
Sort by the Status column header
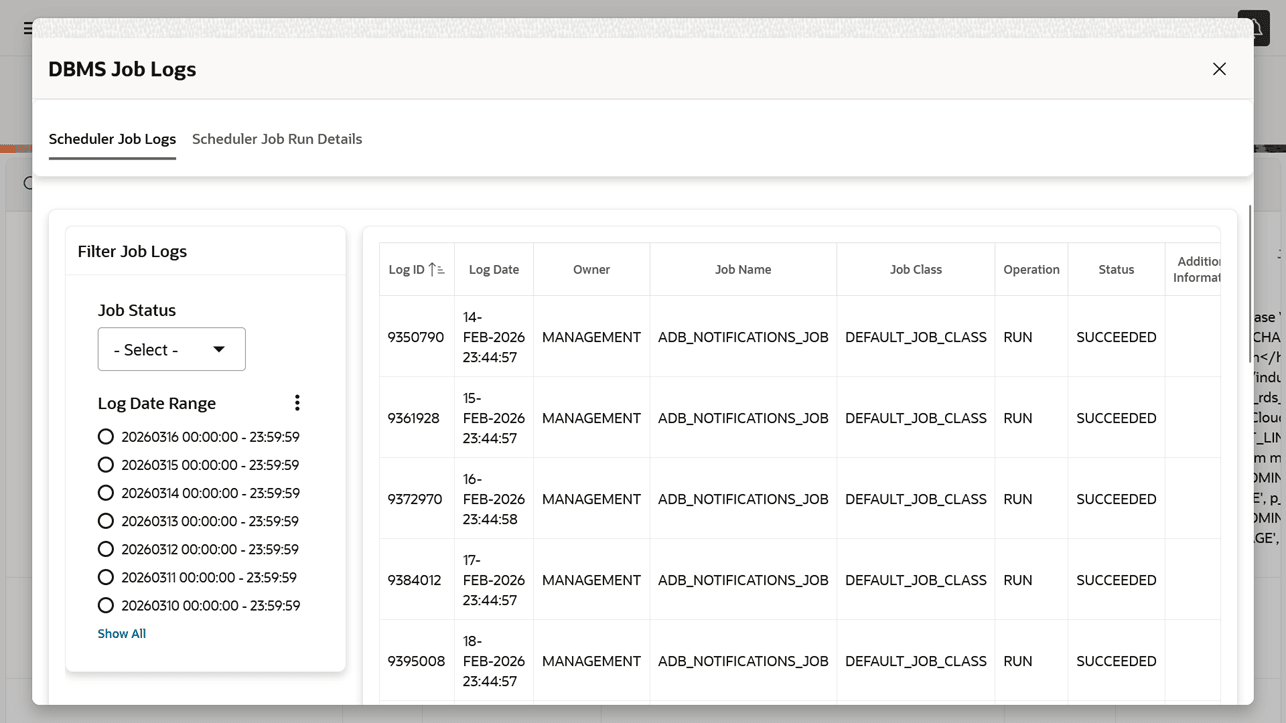(x=1116, y=270)
